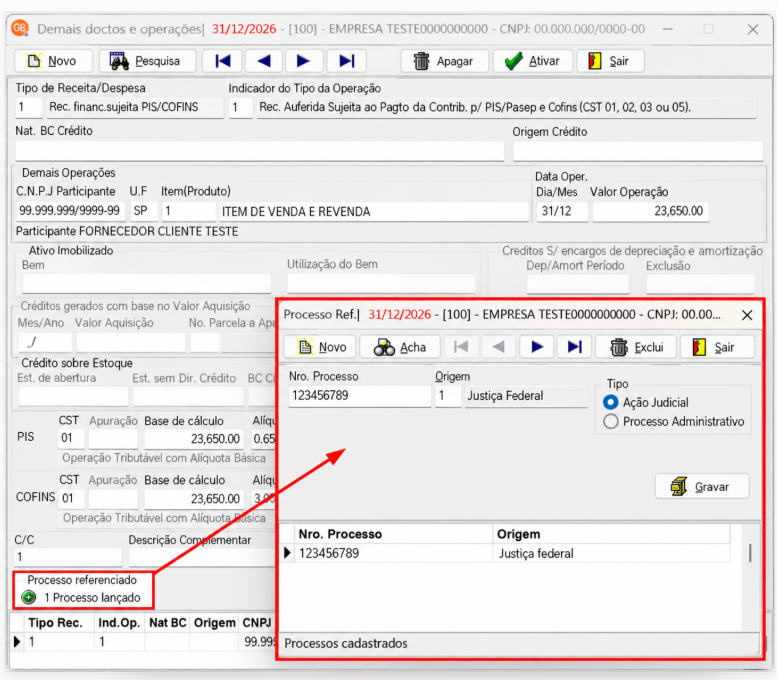Click Est. de abertura field
The image size is (777, 680).
(73, 397)
